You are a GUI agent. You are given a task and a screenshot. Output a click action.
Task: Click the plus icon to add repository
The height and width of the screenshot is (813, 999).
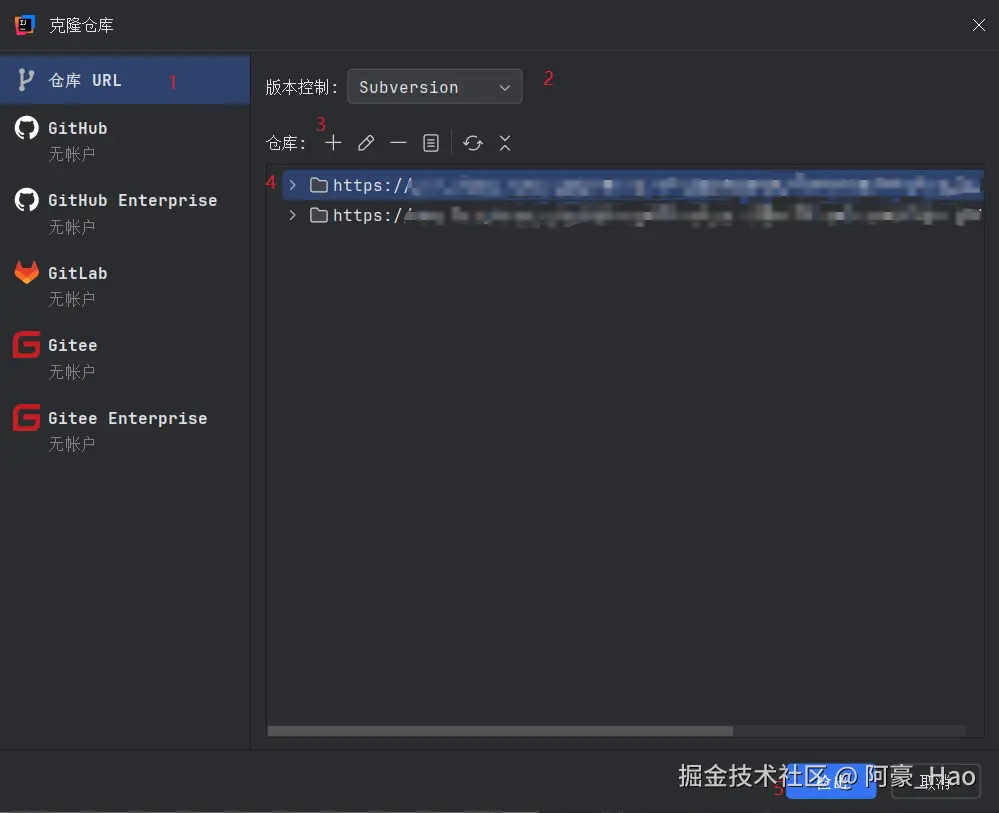pos(333,143)
